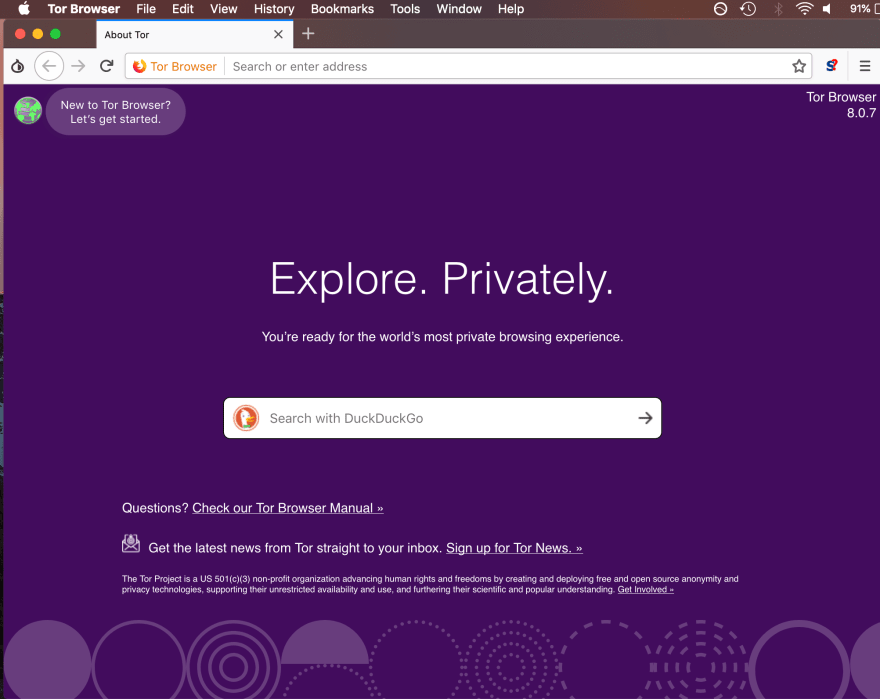Screen dimensions: 880x699
Task: Open the View menu
Action: pyautogui.click(x=223, y=9)
